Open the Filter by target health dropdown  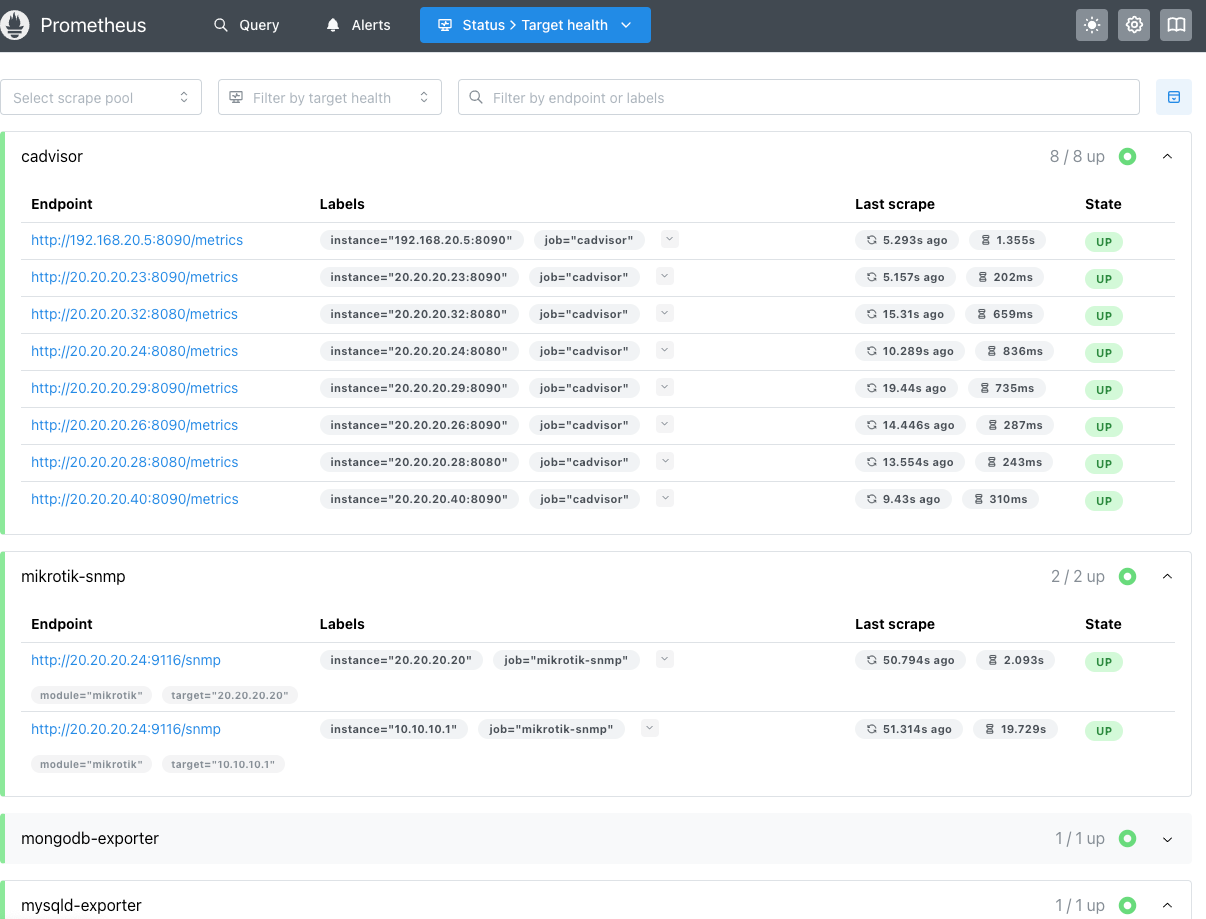330,97
